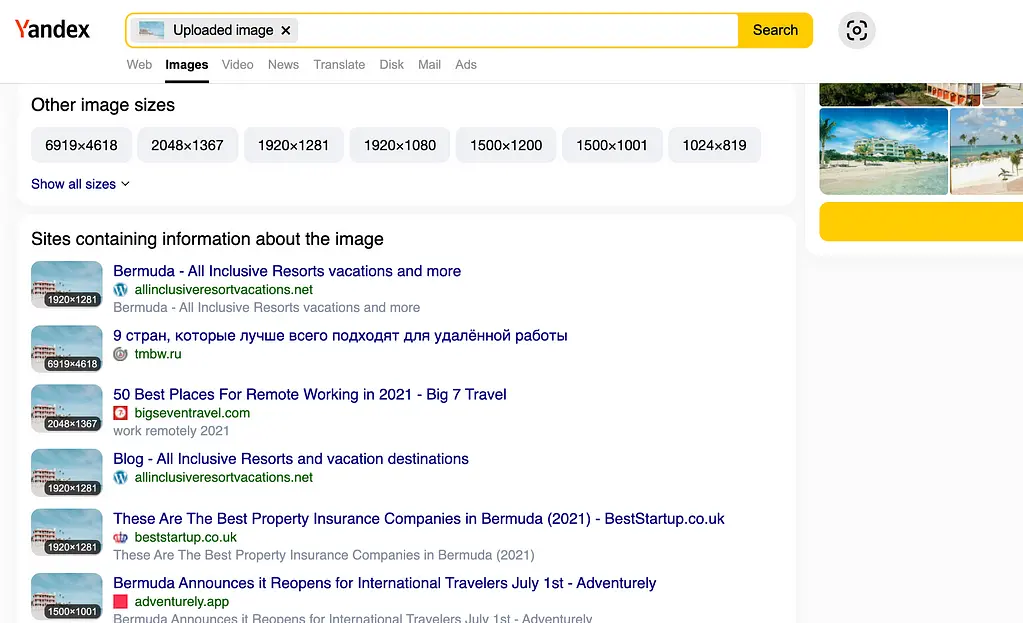The width and height of the screenshot is (1023, 623).
Task: Switch to the Web tab
Action: pyautogui.click(x=139, y=64)
